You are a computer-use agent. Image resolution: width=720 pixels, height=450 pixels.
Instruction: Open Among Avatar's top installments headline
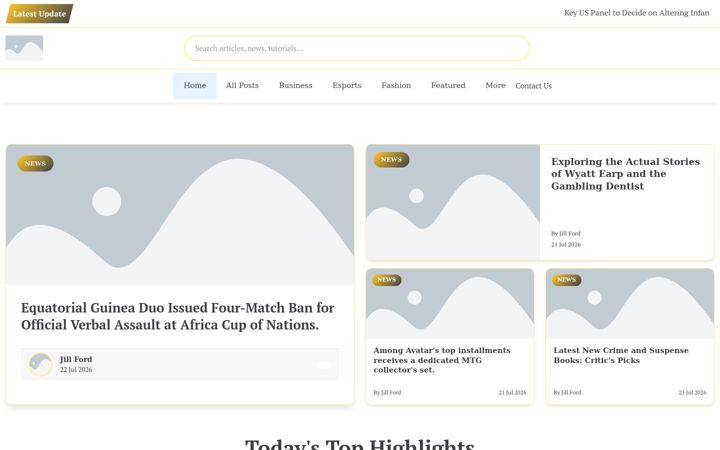442,360
